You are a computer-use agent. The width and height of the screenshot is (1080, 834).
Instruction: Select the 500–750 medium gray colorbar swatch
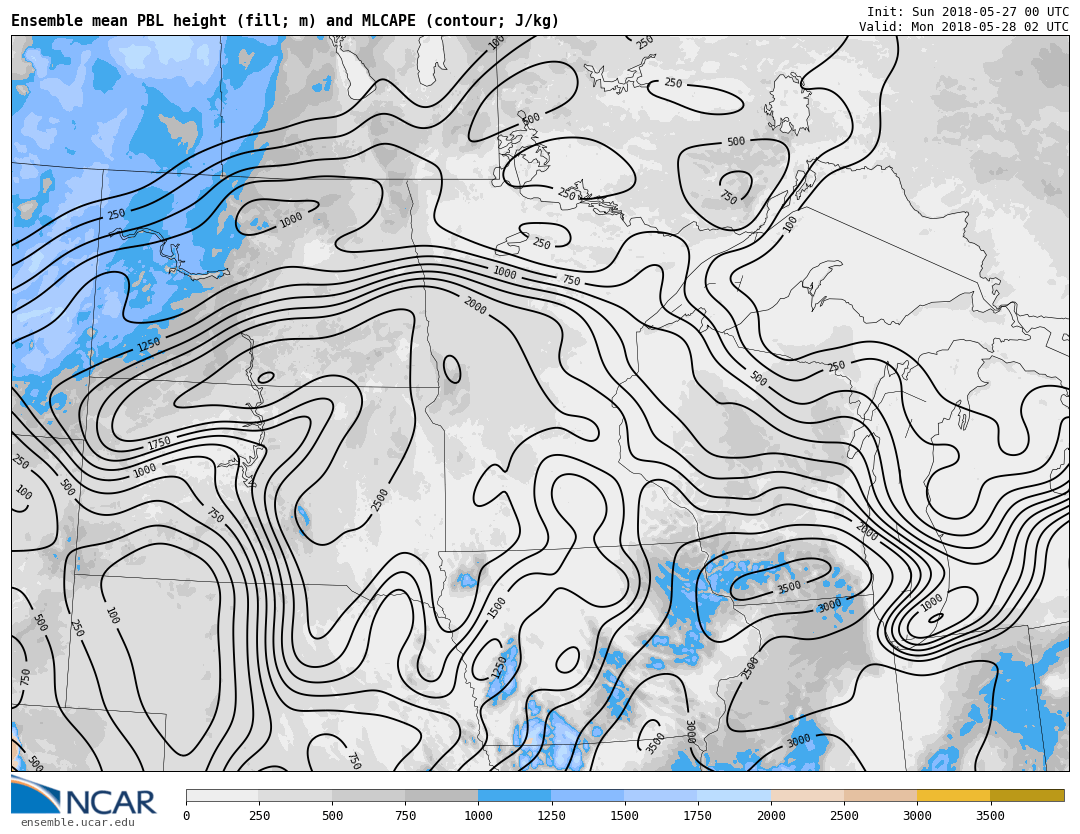coord(368,796)
